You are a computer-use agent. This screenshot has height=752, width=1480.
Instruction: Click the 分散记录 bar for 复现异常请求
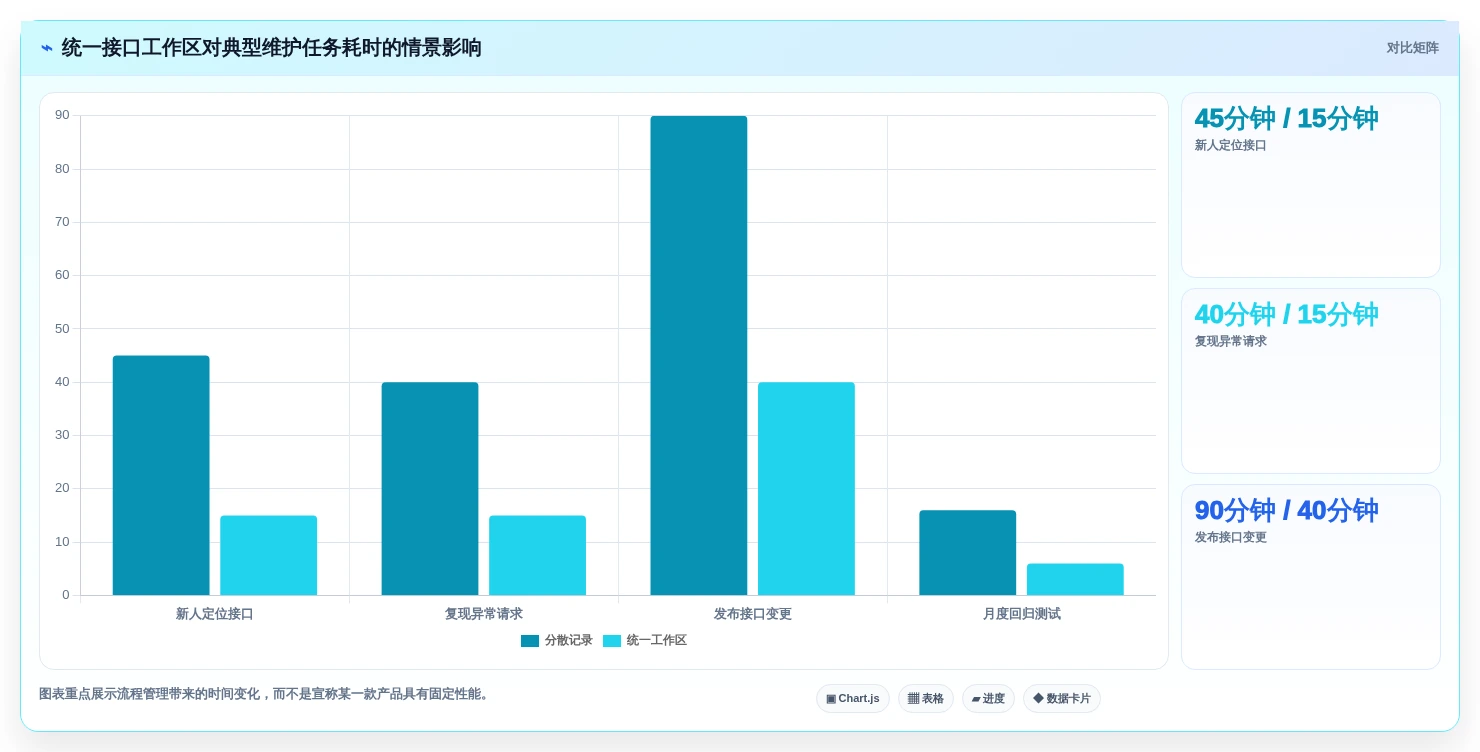[x=430, y=489]
